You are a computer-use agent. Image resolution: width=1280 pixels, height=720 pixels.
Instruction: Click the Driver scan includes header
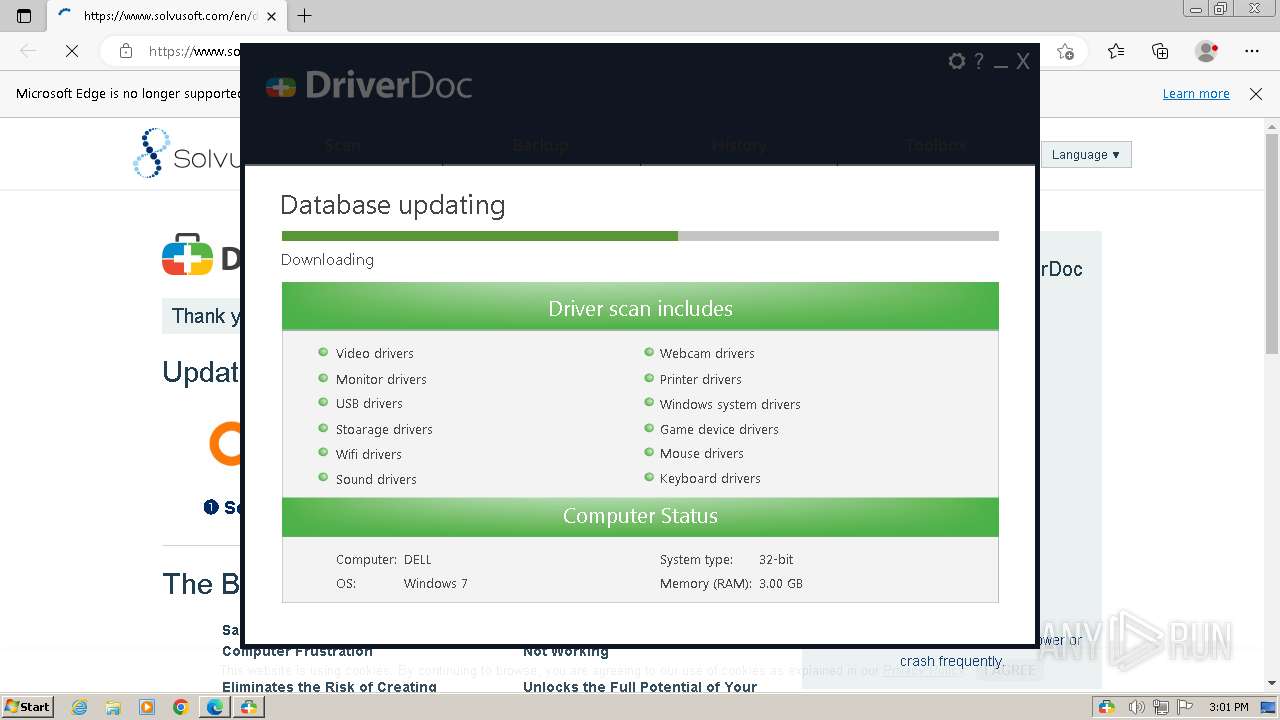(x=640, y=308)
